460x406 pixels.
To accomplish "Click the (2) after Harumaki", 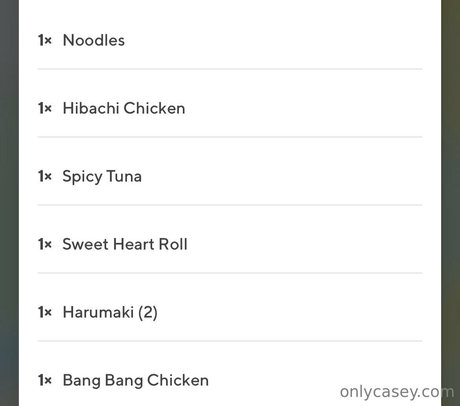I will 148,313.
